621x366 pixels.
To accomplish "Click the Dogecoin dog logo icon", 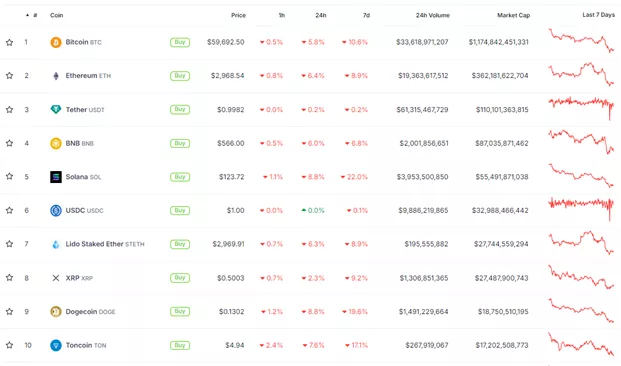I will point(56,312).
